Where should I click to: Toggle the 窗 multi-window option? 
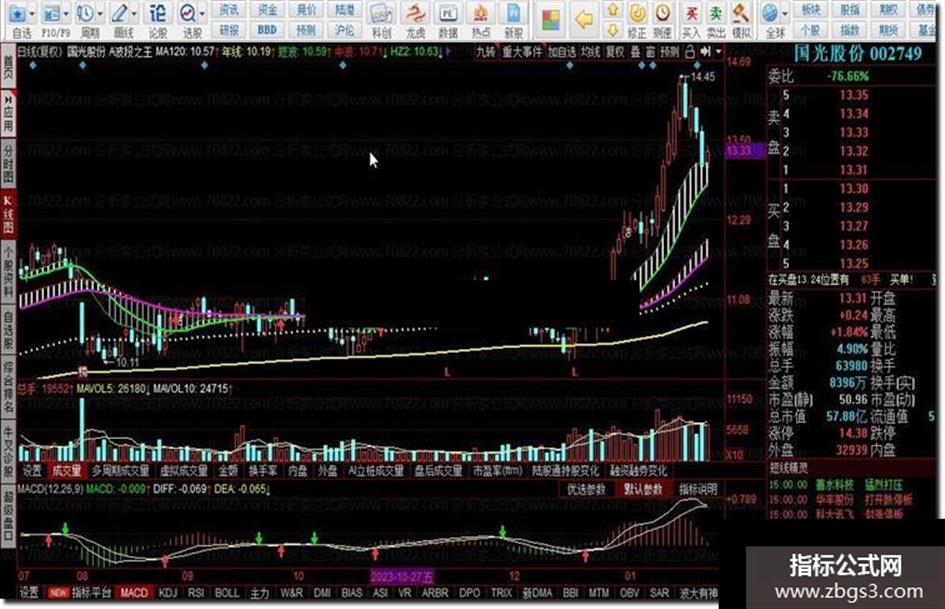pos(650,53)
